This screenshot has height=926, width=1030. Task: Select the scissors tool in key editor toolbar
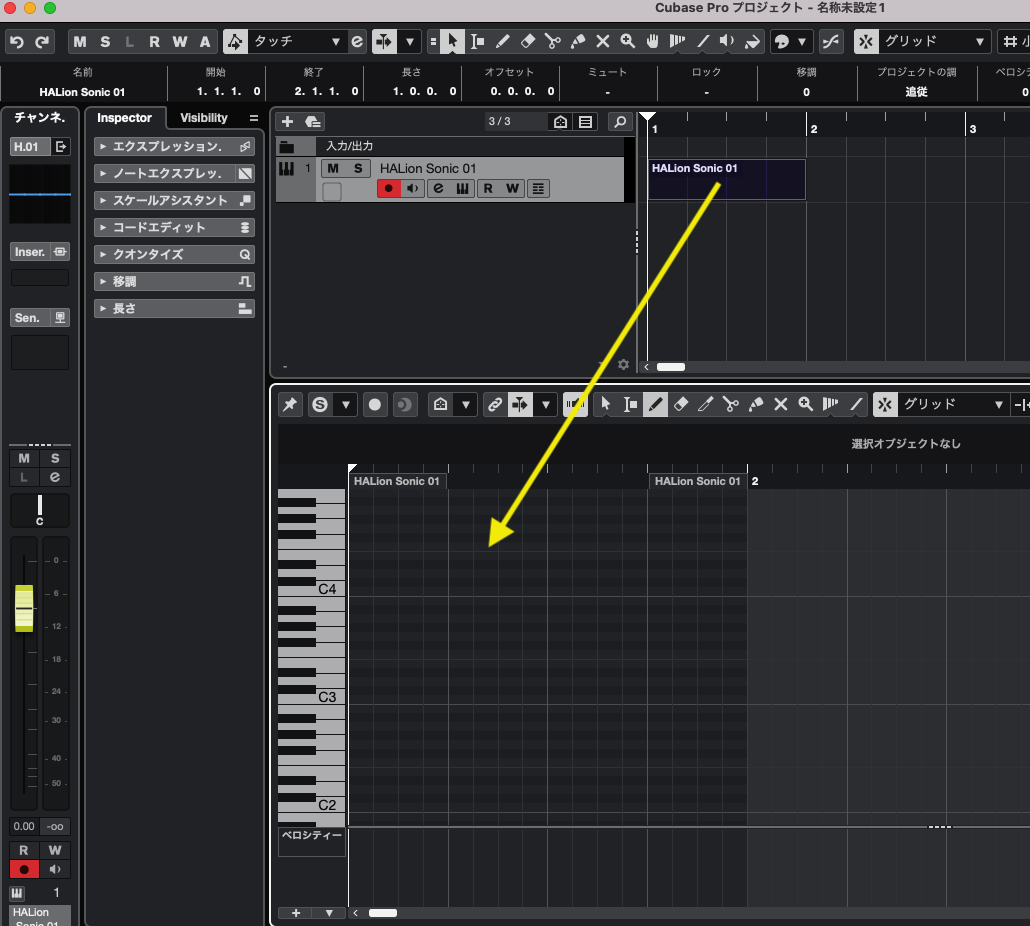pos(730,405)
